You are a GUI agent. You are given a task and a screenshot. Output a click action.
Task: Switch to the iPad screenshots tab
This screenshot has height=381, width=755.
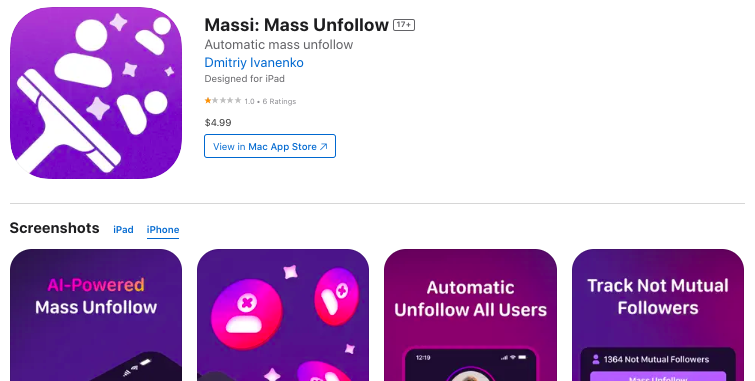coord(123,230)
